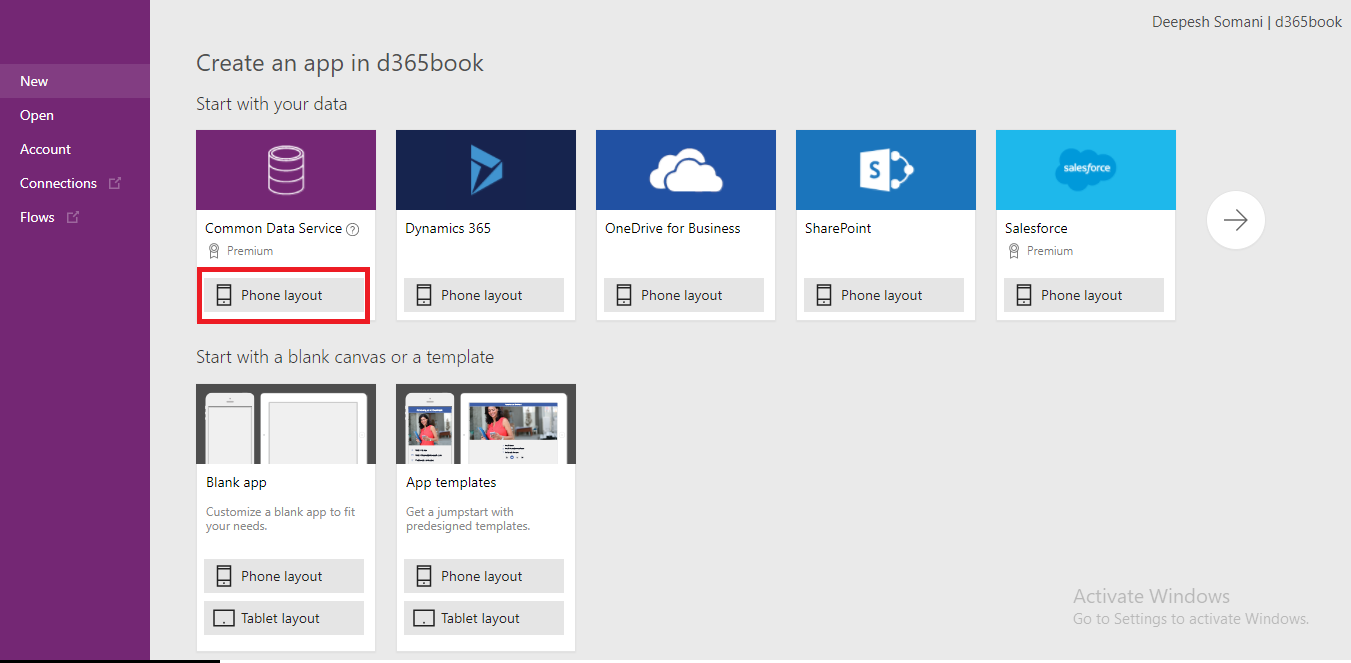Click the Common Data Service card title
This screenshot has height=663, width=1351.
click(274, 228)
